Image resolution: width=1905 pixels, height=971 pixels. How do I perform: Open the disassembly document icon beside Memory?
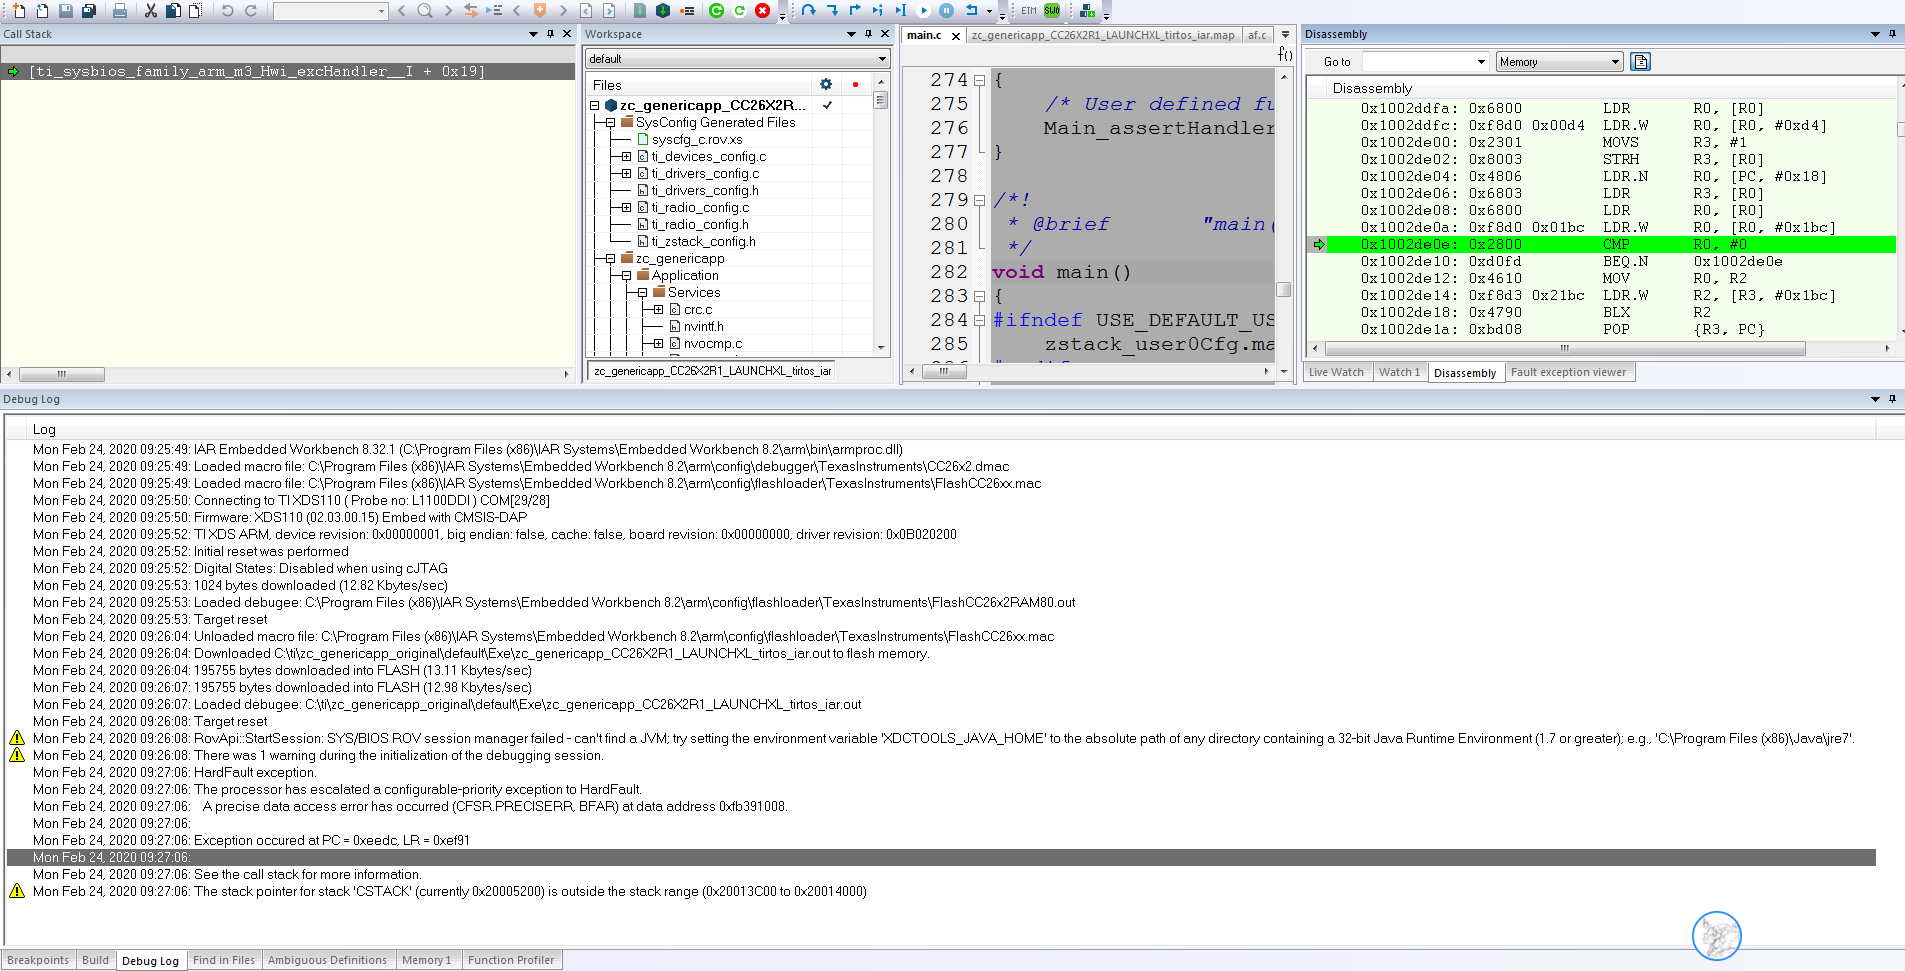click(1640, 62)
